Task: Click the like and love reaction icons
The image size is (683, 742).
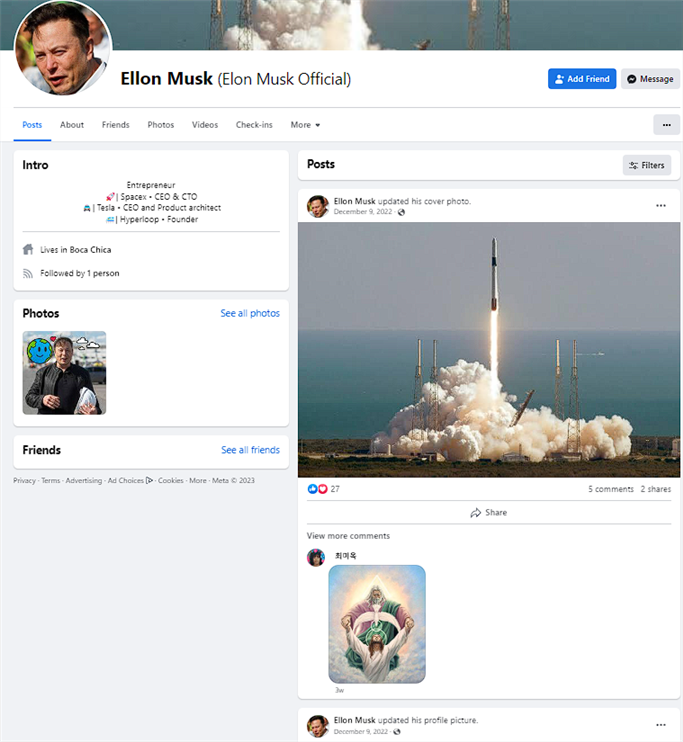Action: click(x=317, y=489)
